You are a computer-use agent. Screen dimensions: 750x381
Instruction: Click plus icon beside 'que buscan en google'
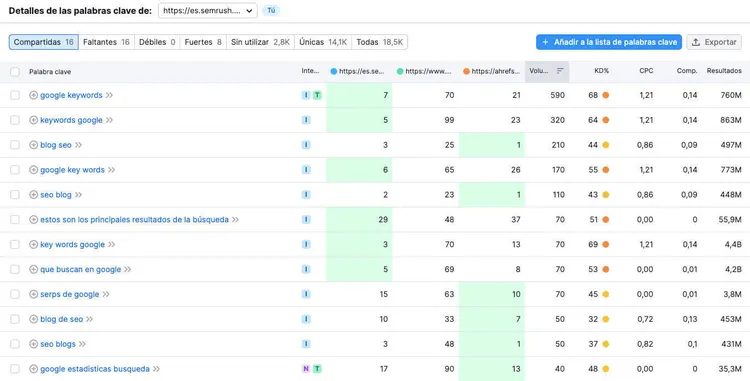click(x=33, y=269)
